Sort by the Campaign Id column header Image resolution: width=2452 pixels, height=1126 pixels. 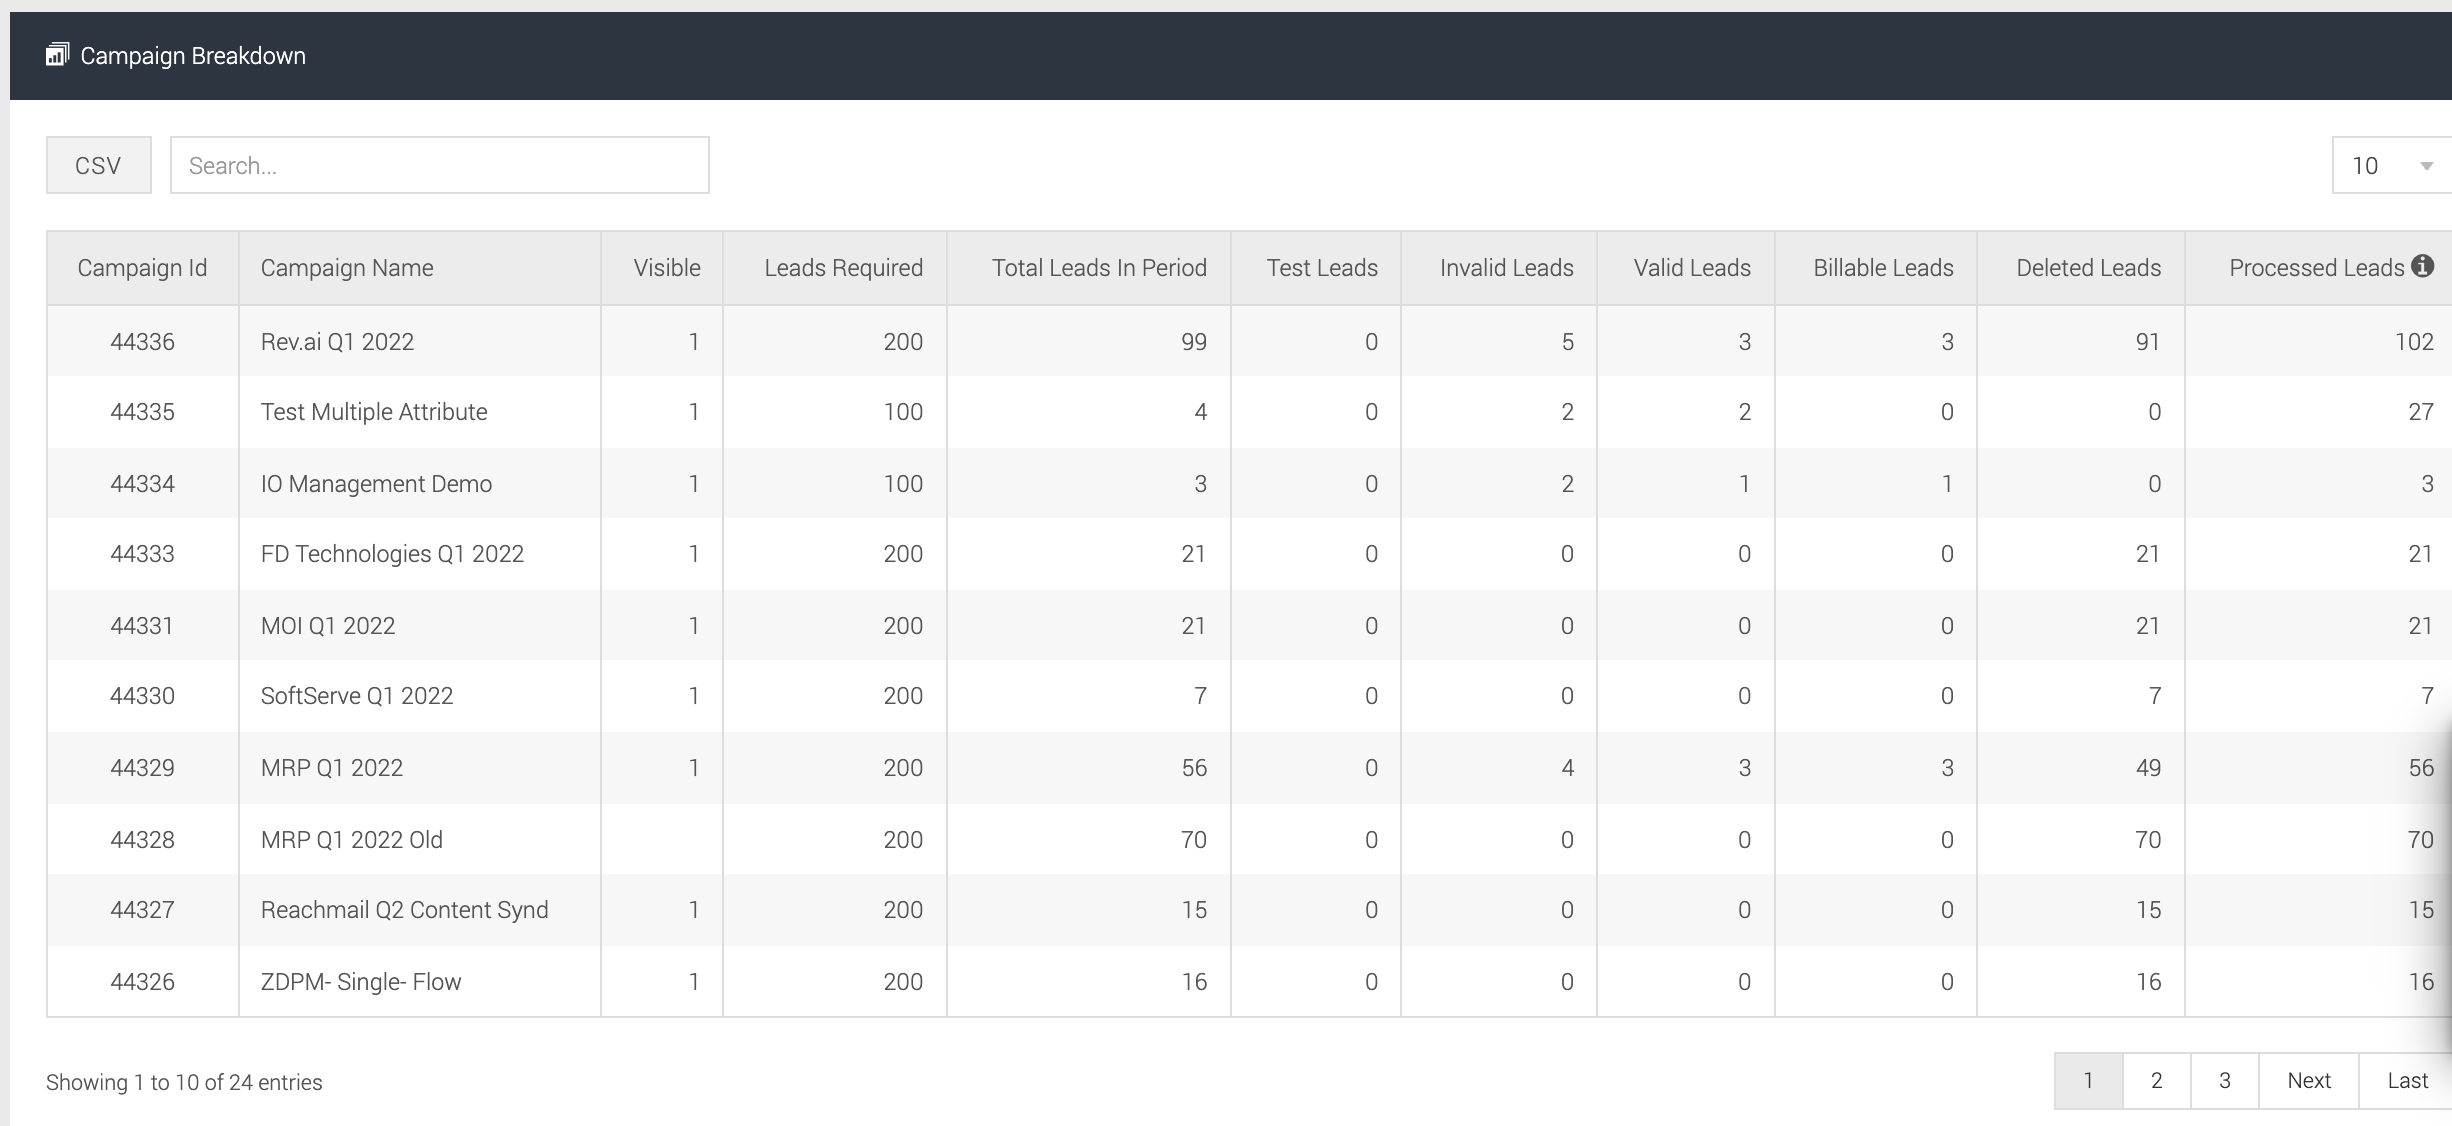142,268
